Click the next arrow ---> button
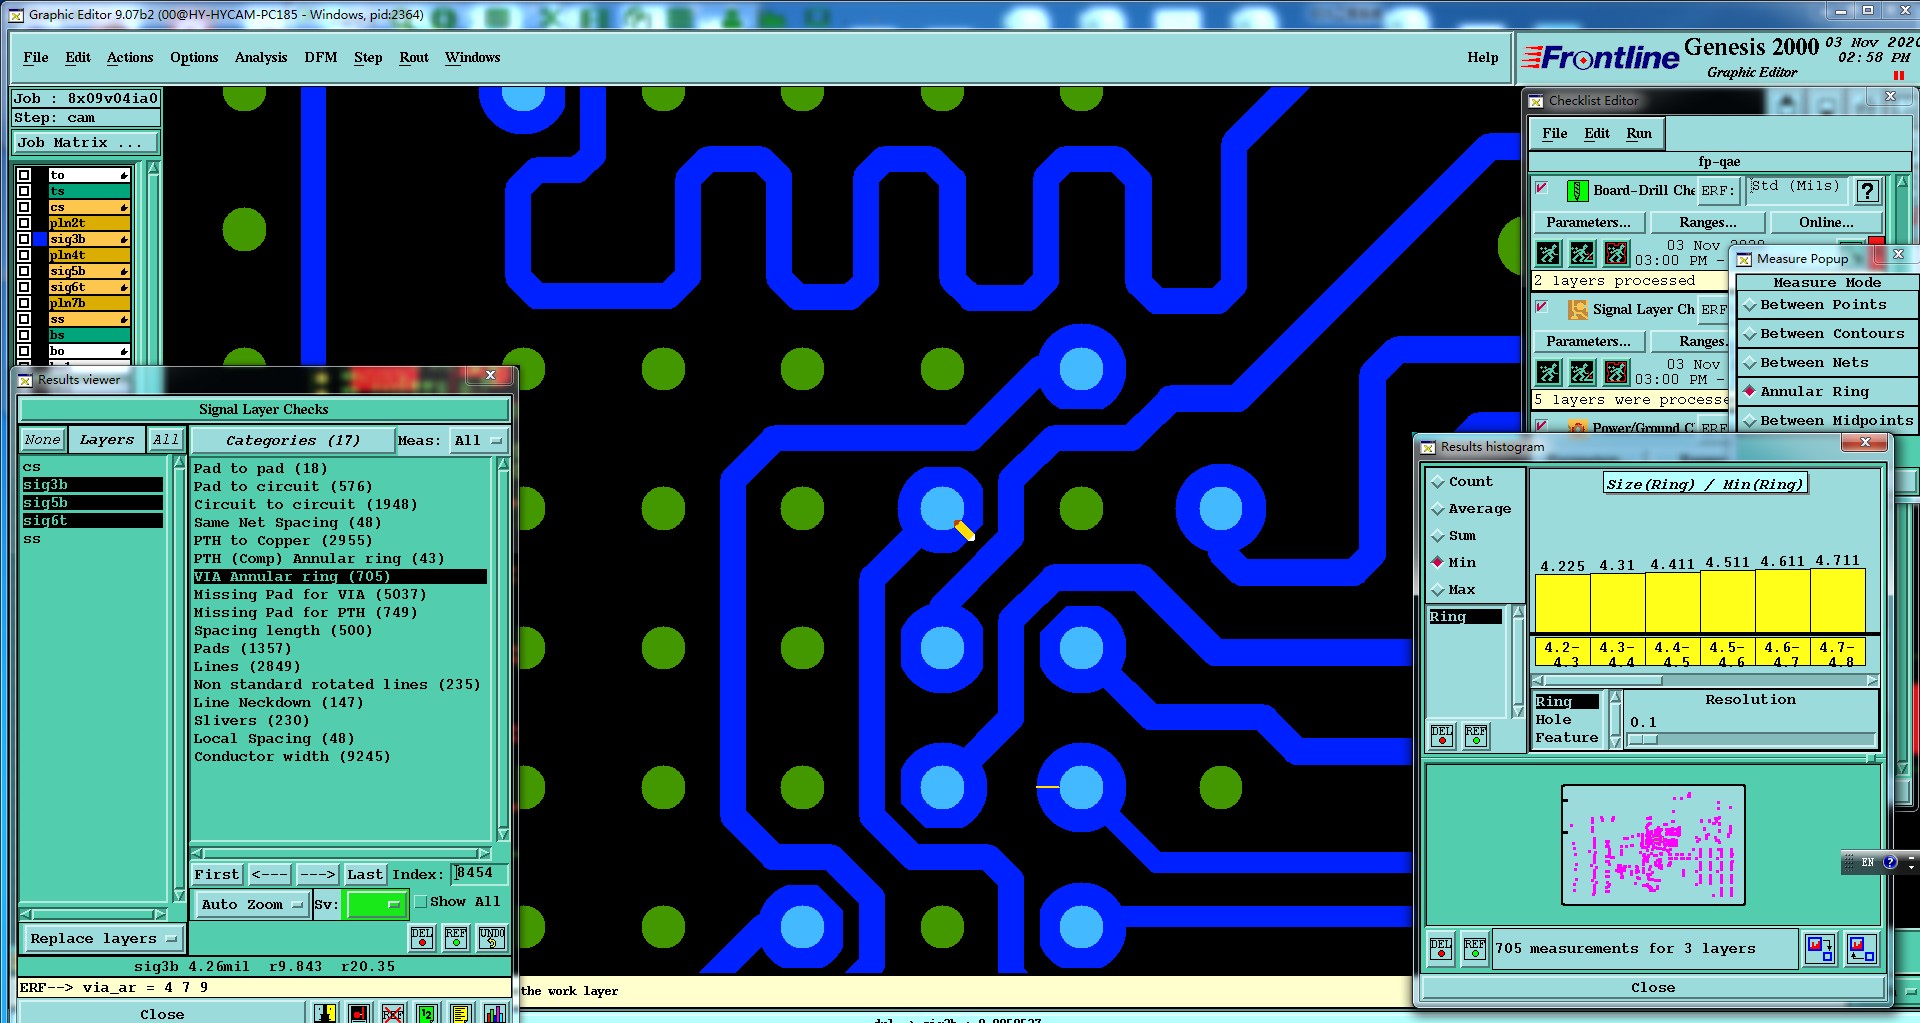 pyautogui.click(x=317, y=874)
